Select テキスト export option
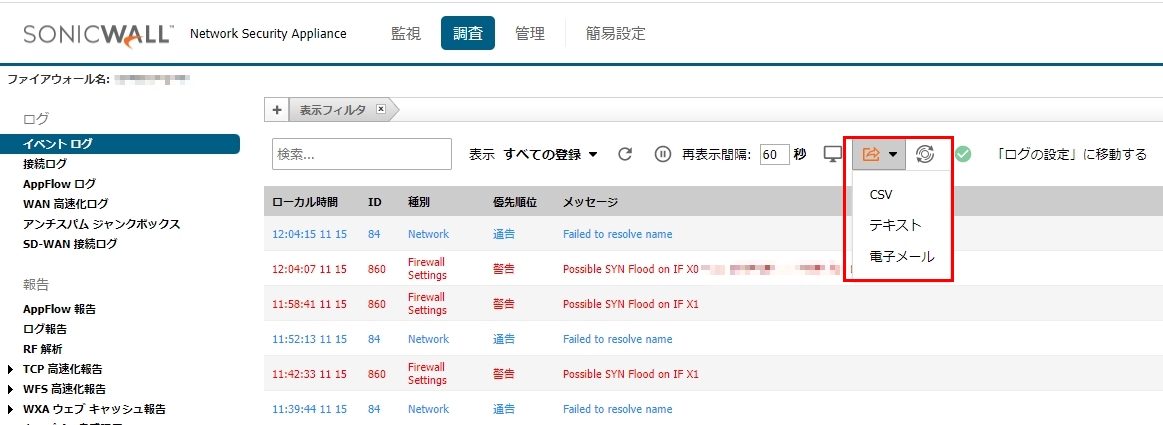Viewport: 1163px width, 425px height. [x=895, y=225]
